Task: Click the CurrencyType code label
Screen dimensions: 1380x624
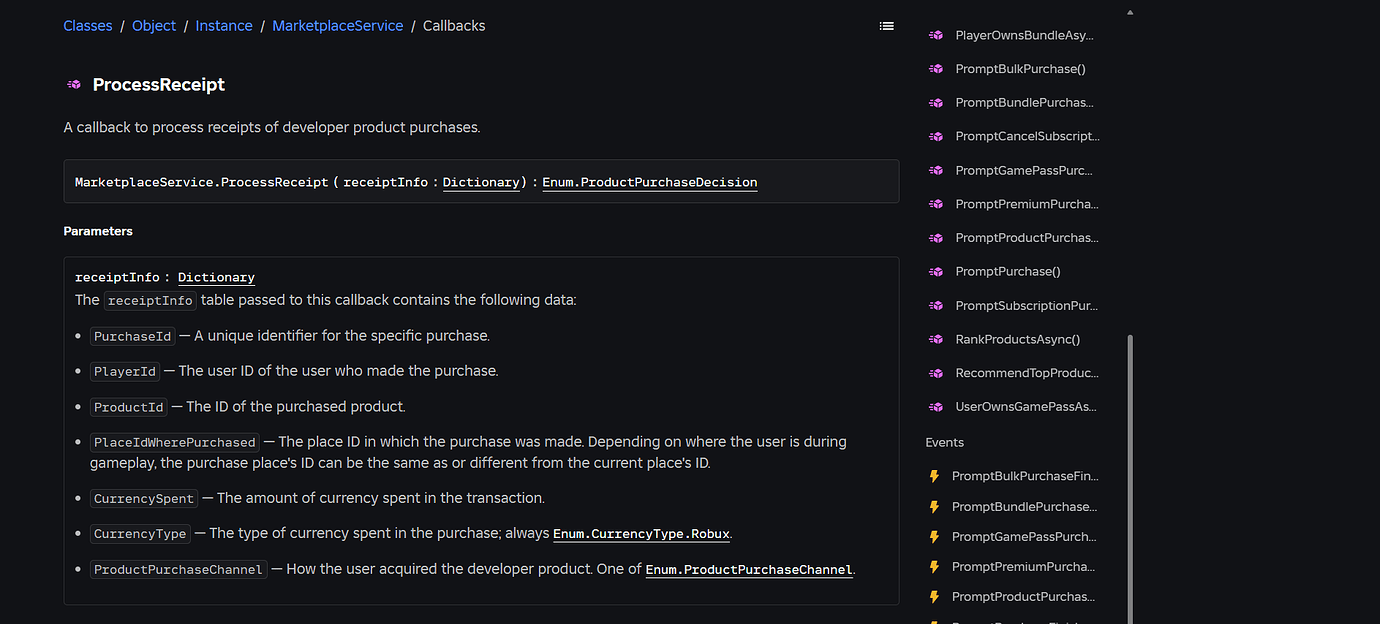Action: (140, 534)
